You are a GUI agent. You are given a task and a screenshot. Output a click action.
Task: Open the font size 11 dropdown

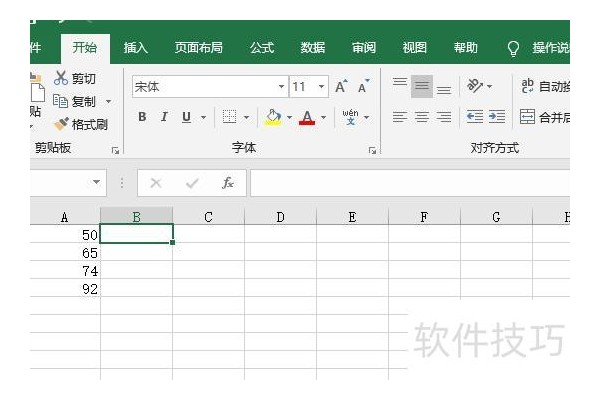click(321, 87)
